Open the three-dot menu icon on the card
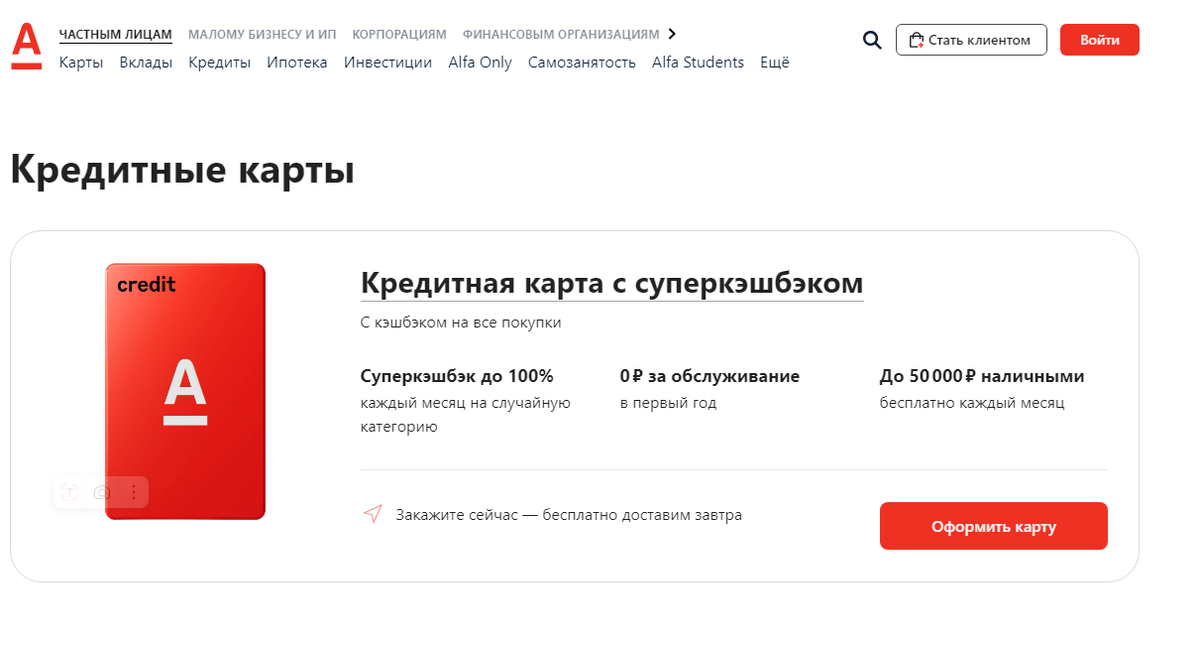This screenshot has height=645, width=1200. (x=132, y=491)
